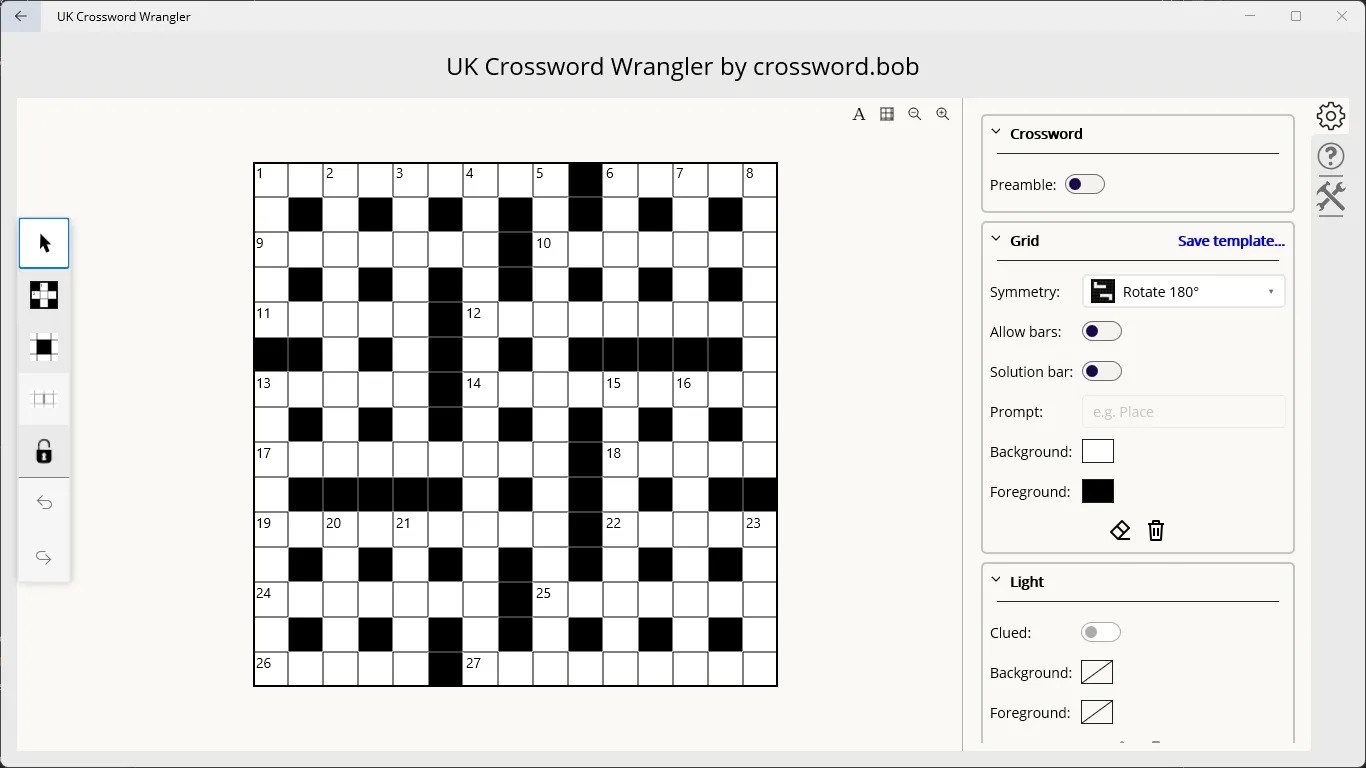
Task: Collapse the Crossword section
Action: click(996, 132)
